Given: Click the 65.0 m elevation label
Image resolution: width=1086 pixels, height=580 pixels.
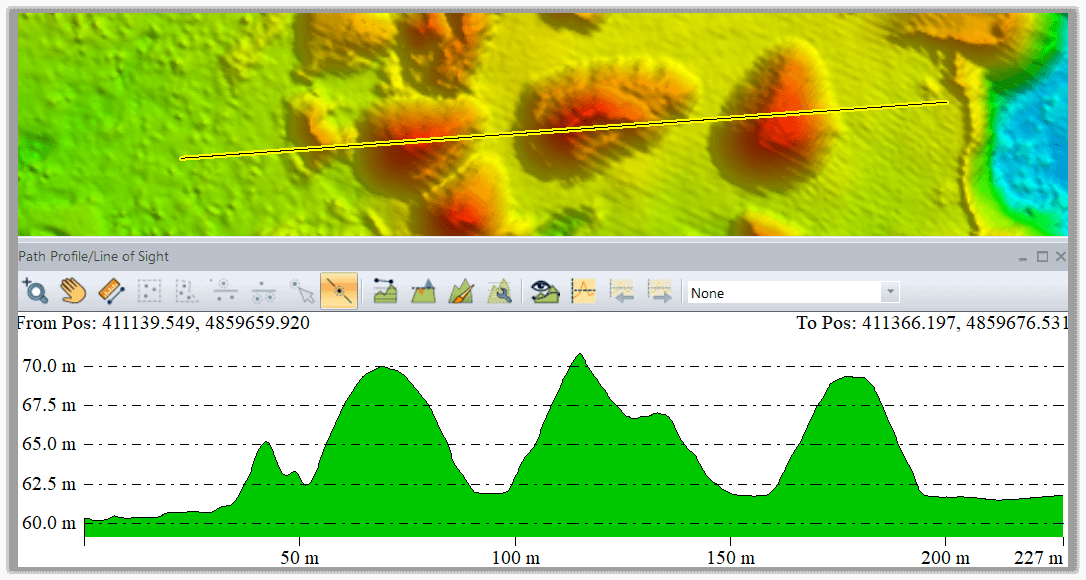Looking at the screenshot, I should (x=48, y=444).
